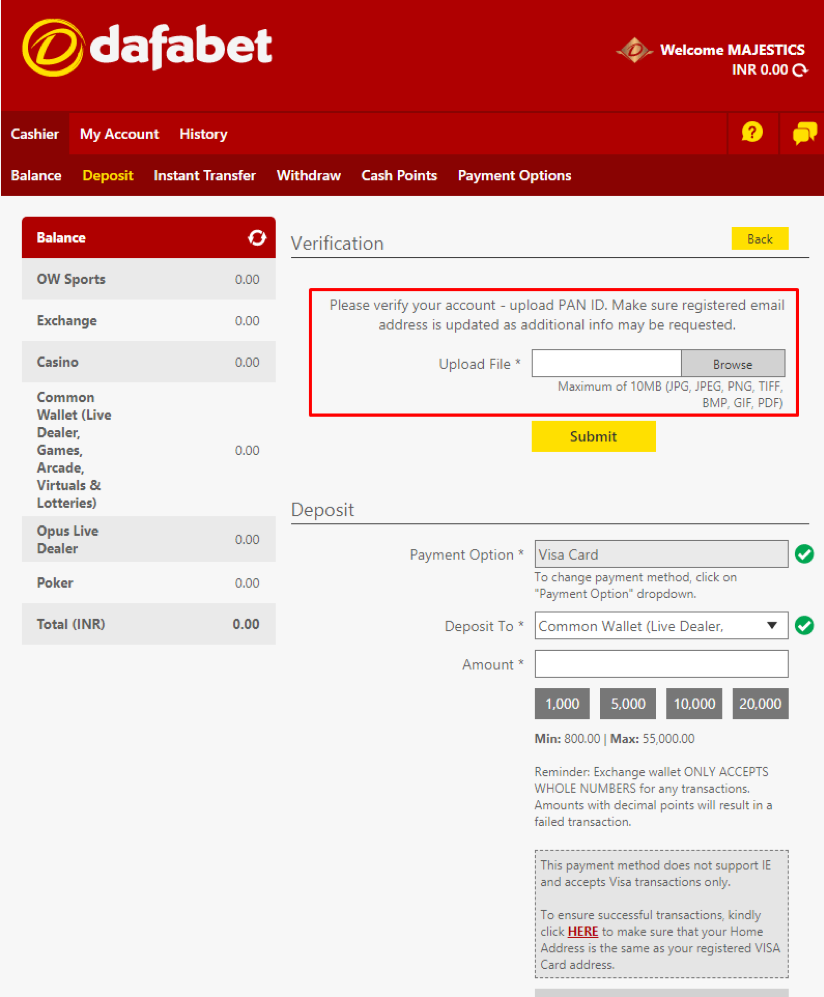View Payment Options page
The width and height of the screenshot is (824, 997).
(x=514, y=175)
